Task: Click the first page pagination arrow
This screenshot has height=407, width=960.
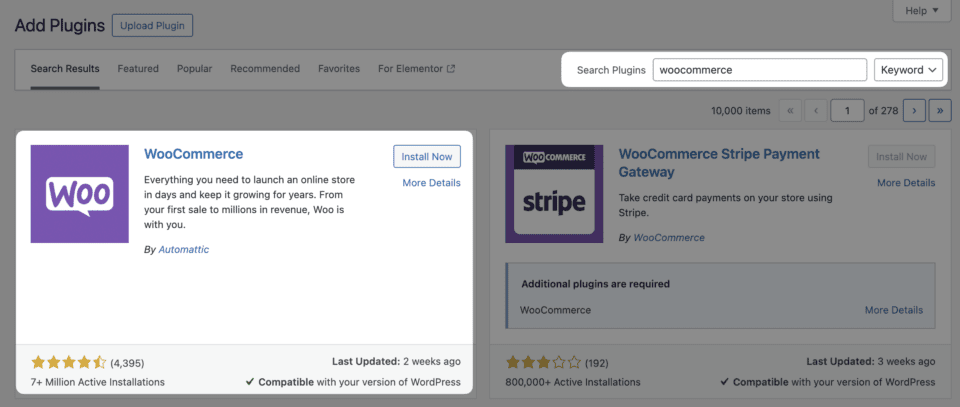Action: [791, 110]
